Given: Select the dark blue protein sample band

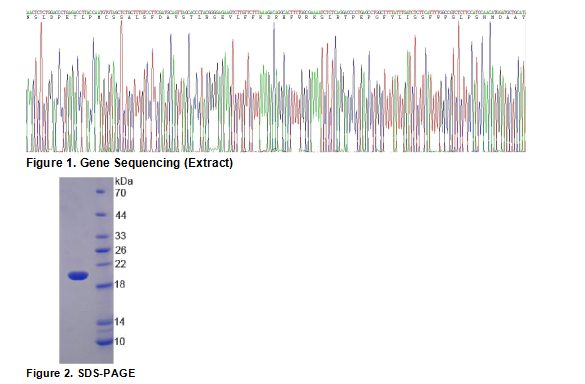Looking at the screenshot, I should 78,276.
